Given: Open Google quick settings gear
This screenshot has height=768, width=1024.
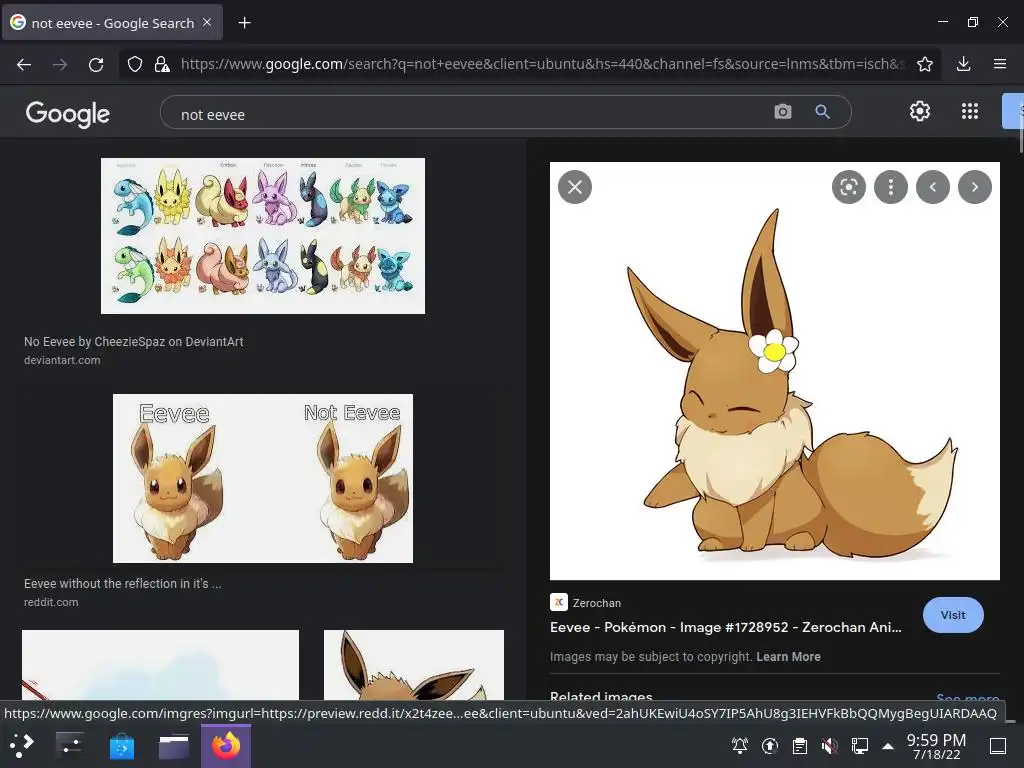Looking at the screenshot, I should click(920, 111).
